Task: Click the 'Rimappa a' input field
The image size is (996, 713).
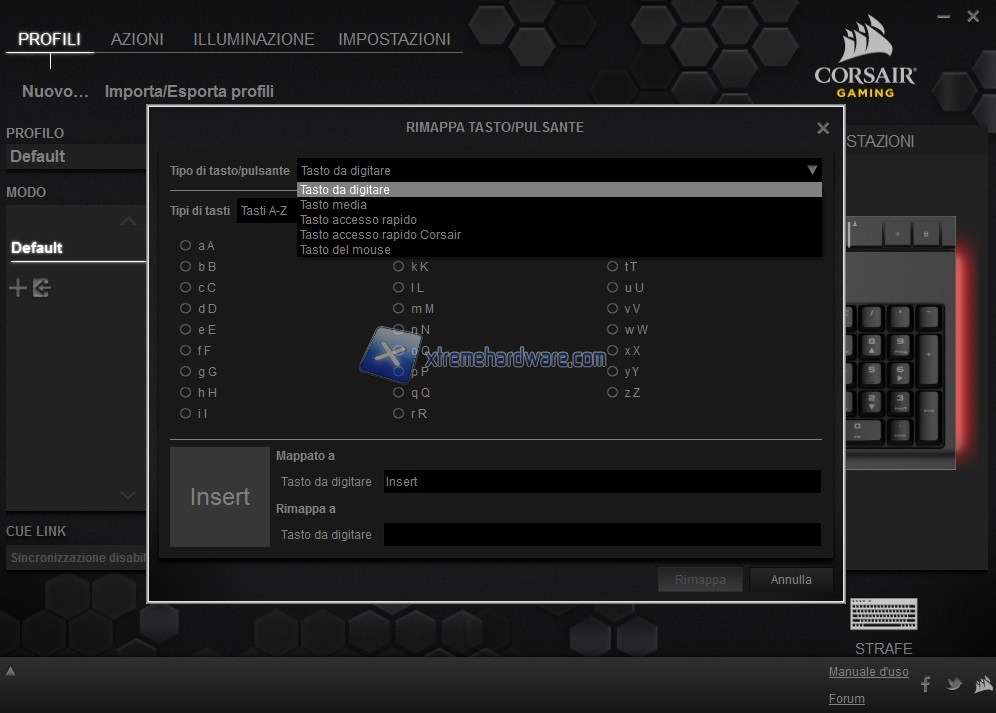Action: coord(602,535)
